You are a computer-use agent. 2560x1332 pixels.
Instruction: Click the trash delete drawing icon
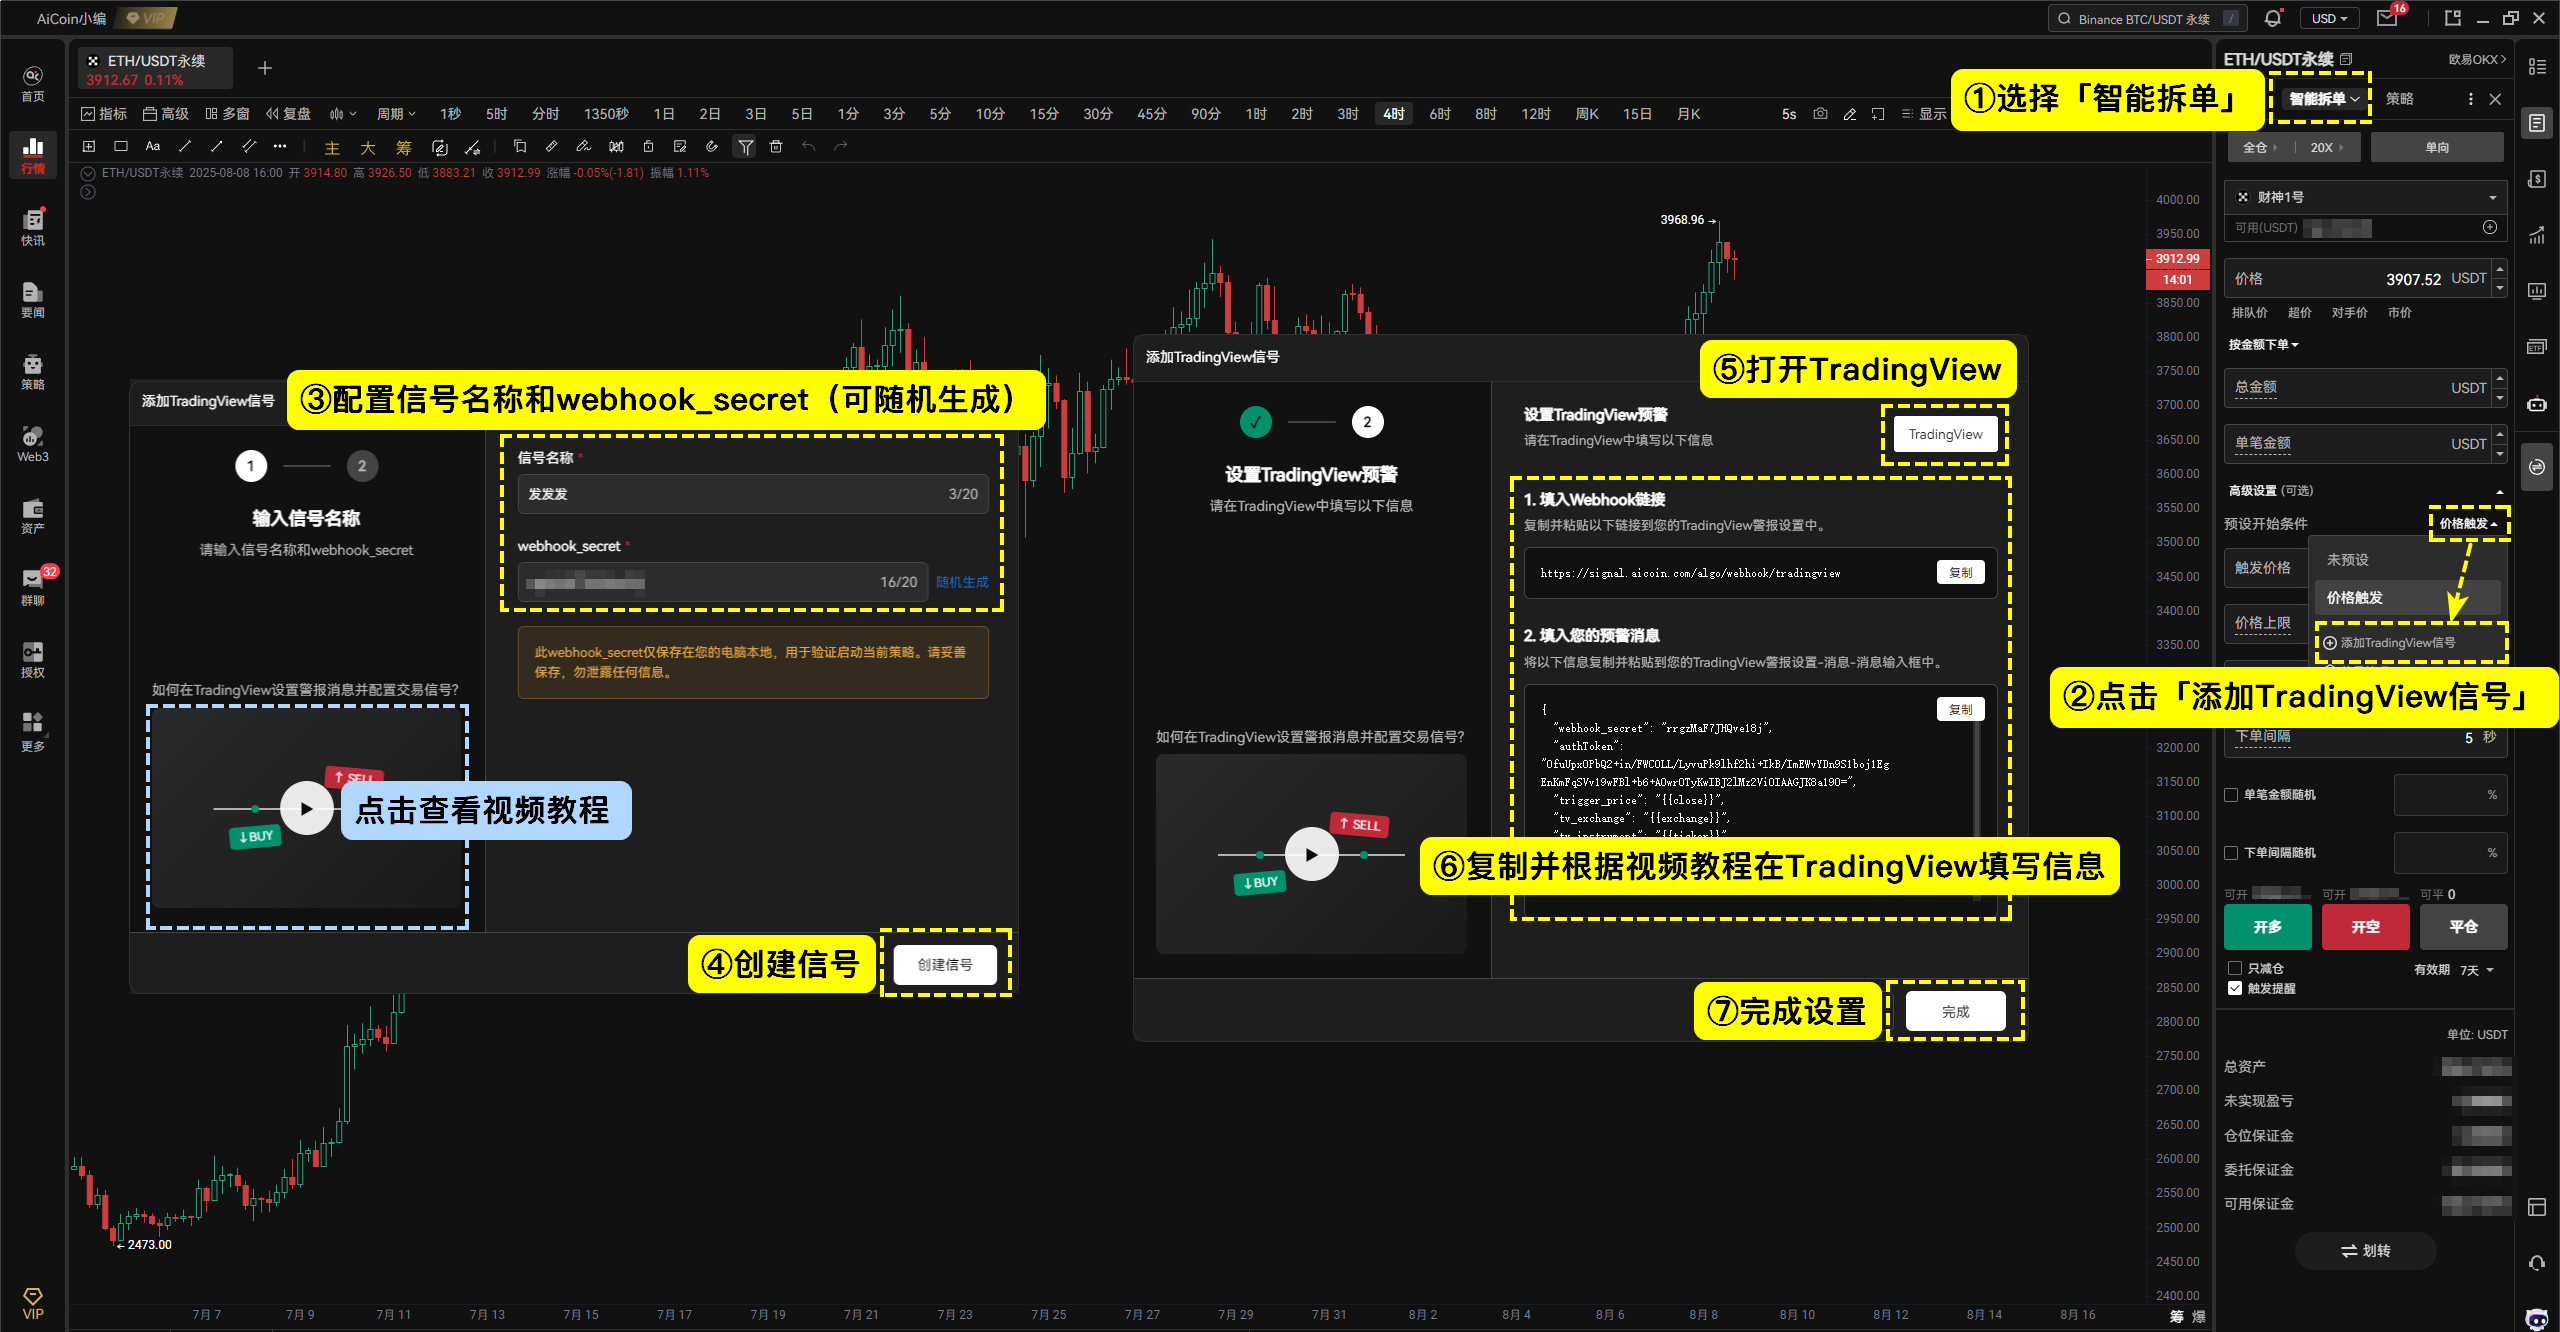776,147
